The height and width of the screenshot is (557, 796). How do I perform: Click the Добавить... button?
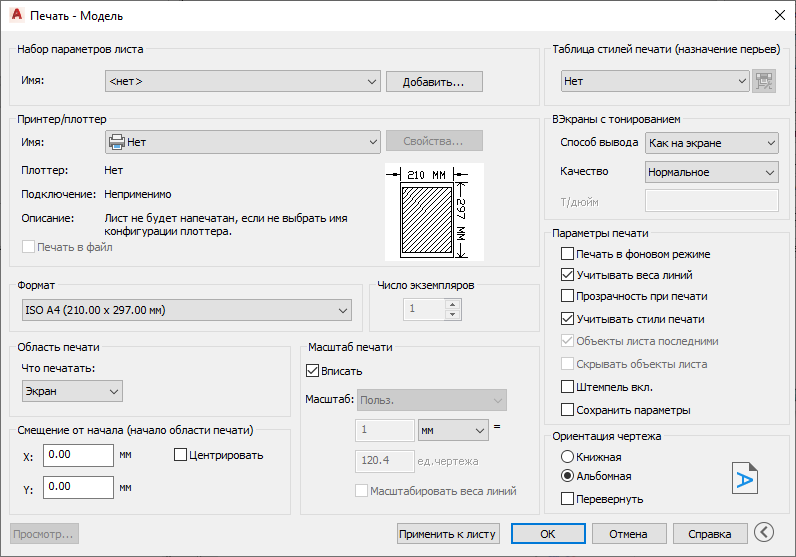click(x=434, y=82)
